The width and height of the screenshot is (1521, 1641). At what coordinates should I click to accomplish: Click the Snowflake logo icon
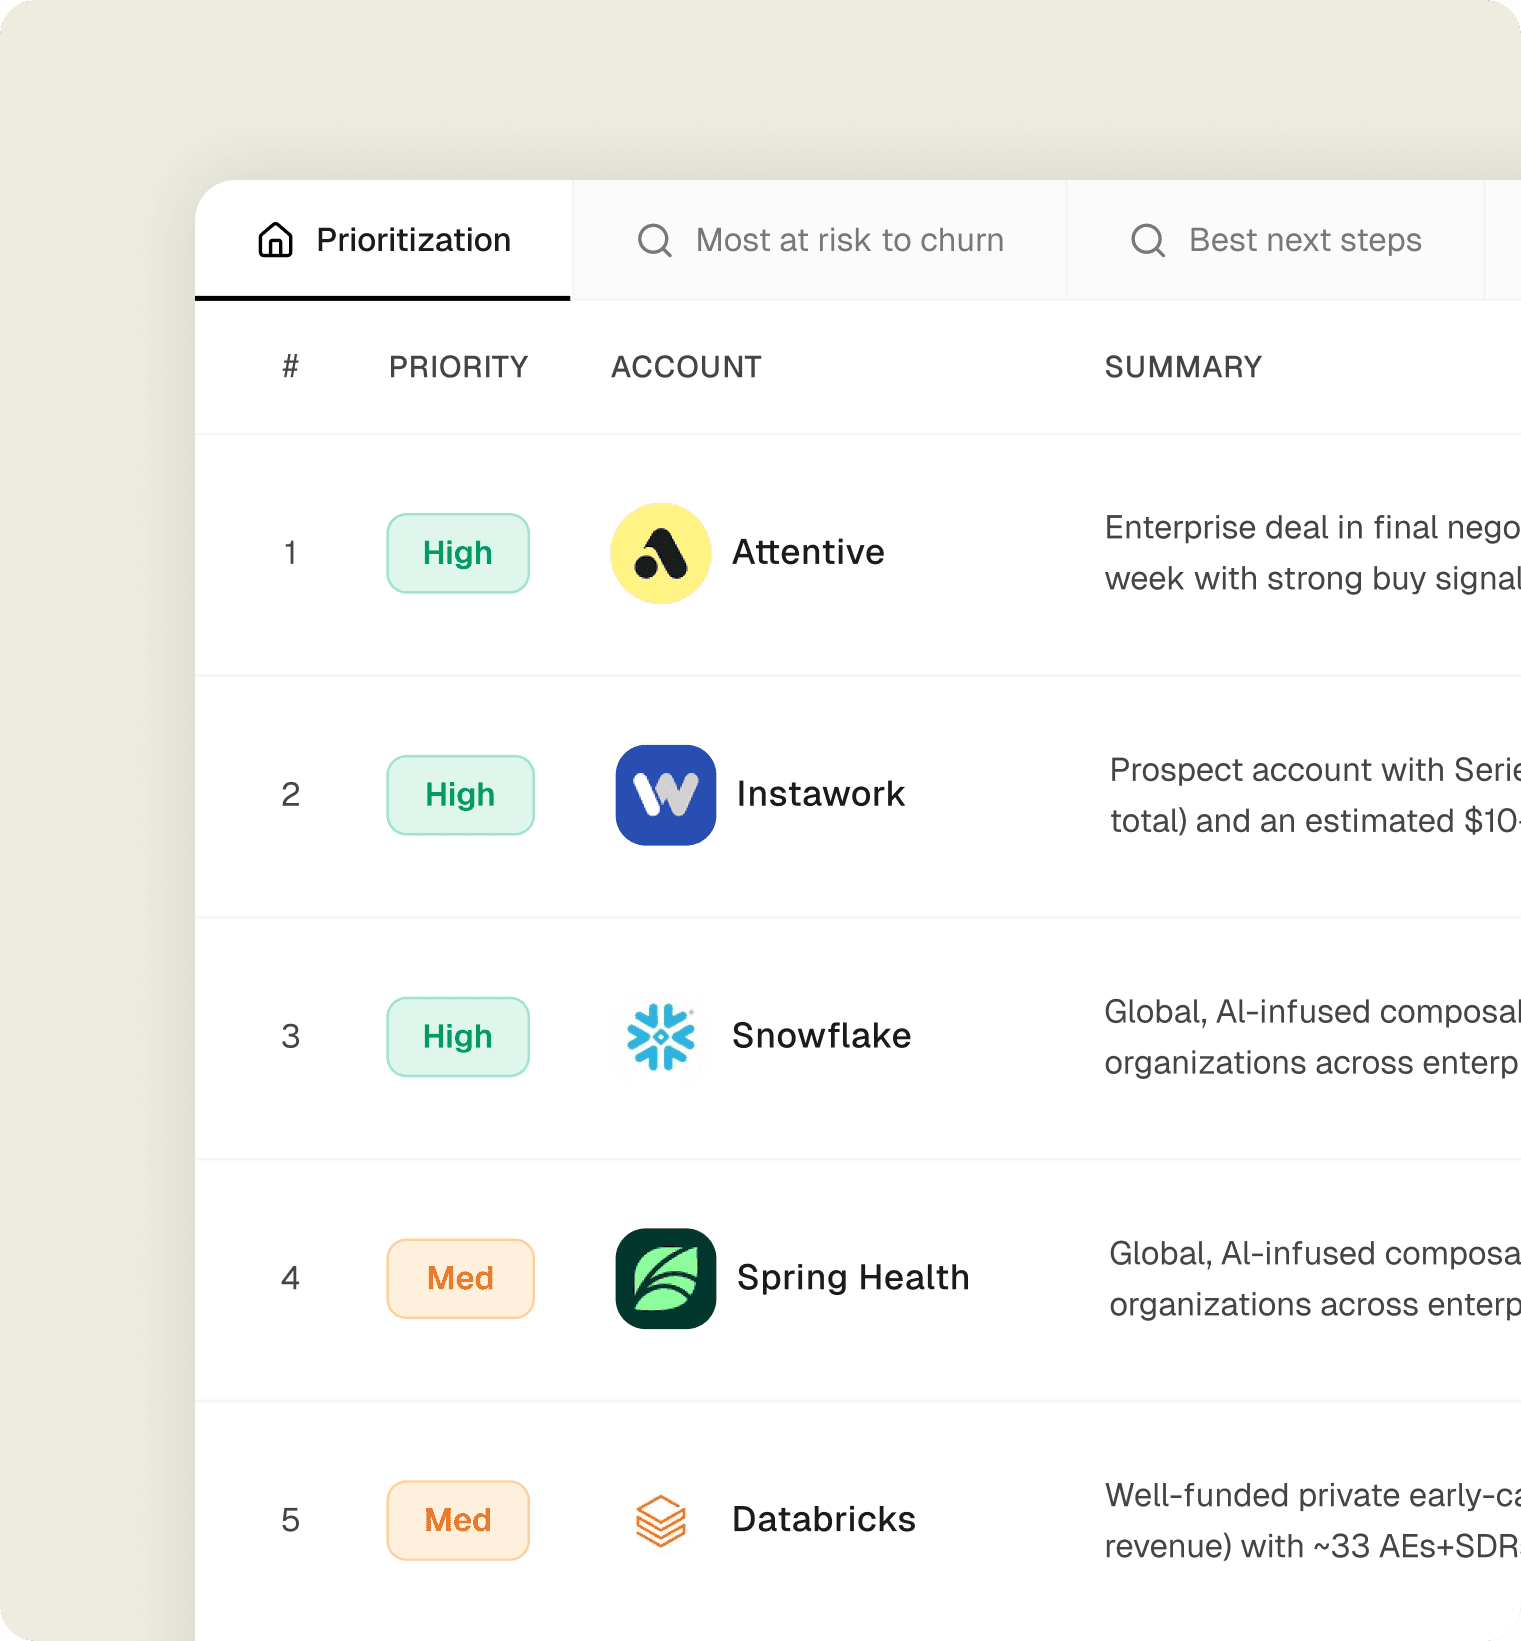tap(661, 1037)
